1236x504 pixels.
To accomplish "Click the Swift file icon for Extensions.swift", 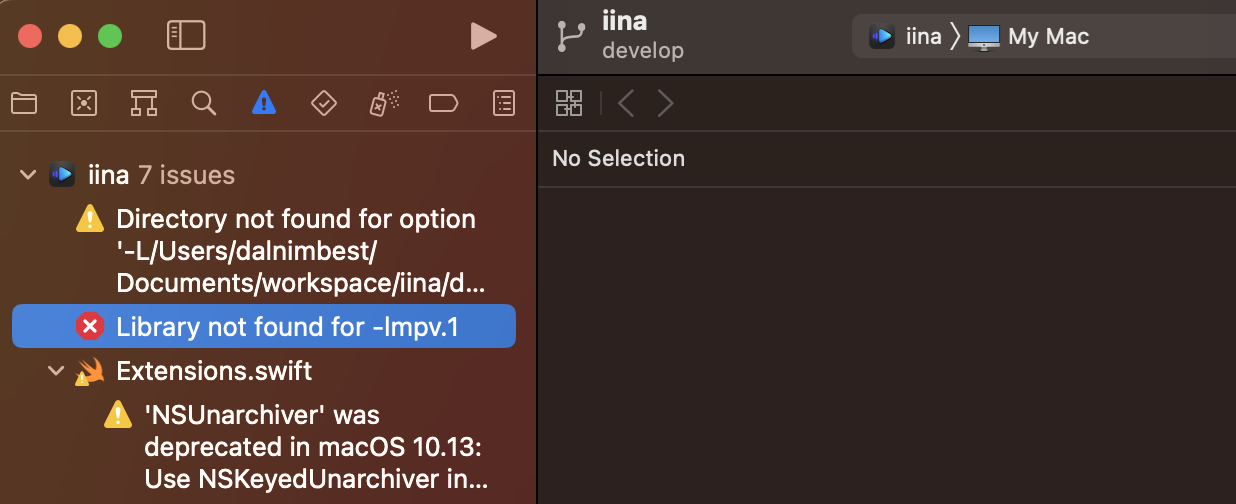I will point(90,372).
